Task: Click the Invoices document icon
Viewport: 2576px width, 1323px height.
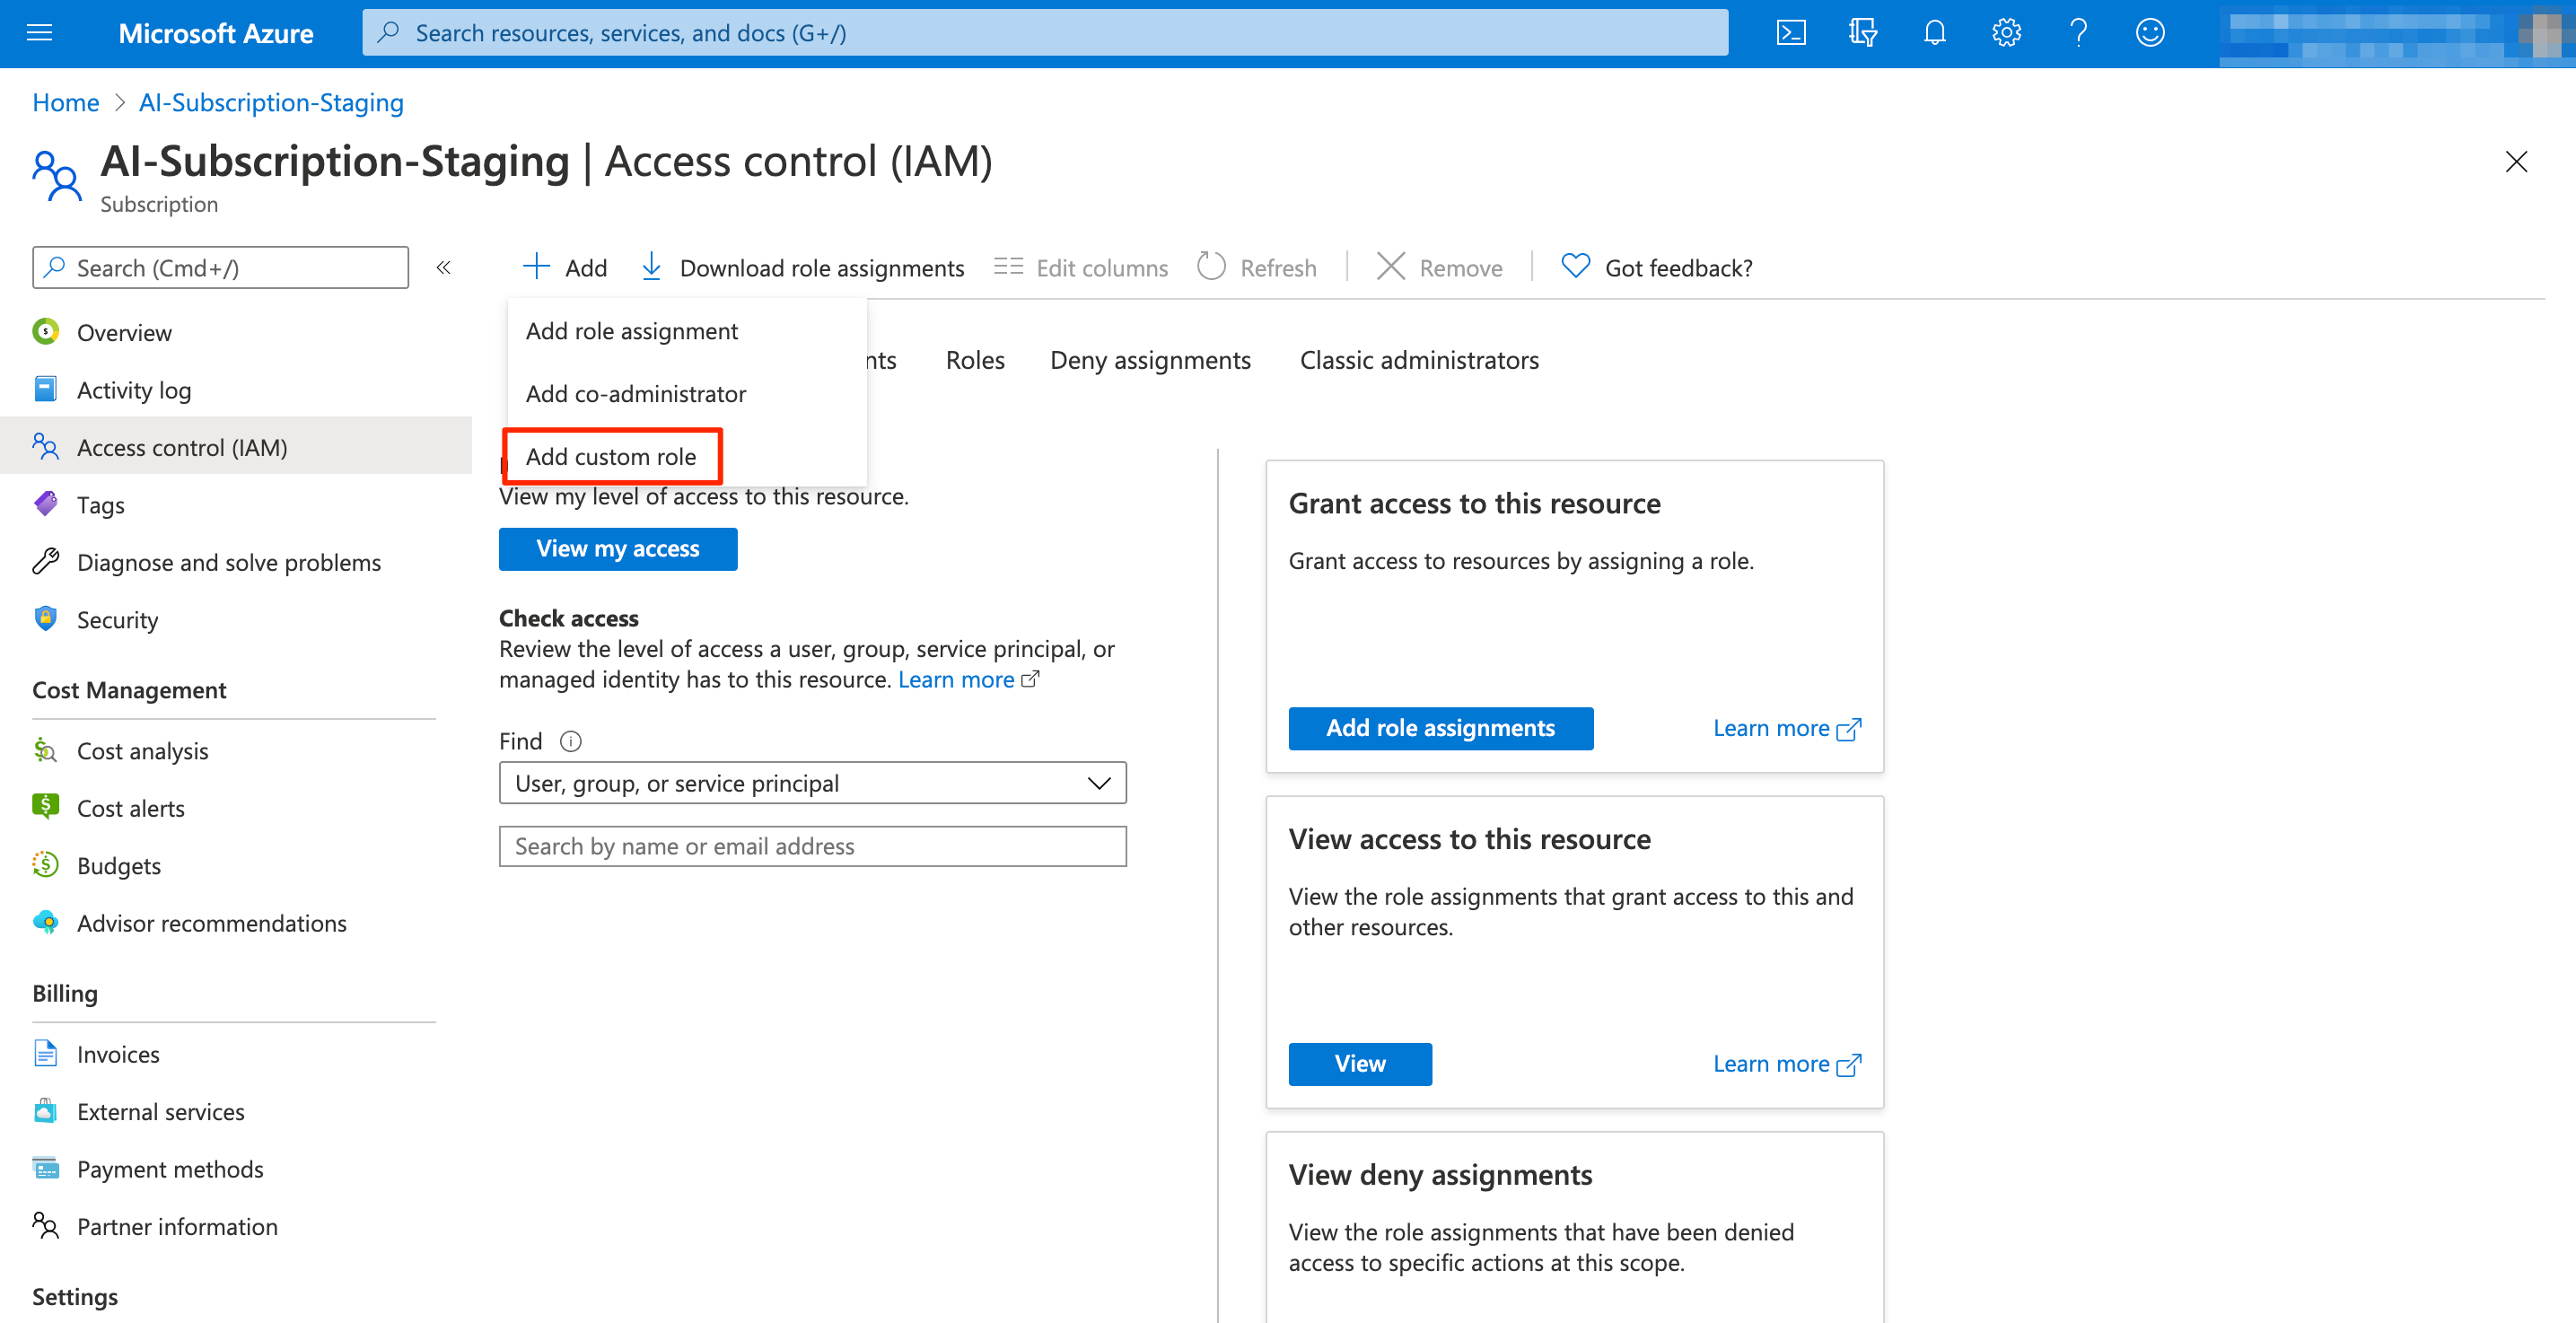Action: pyautogui.click(x=45, y=1053)
